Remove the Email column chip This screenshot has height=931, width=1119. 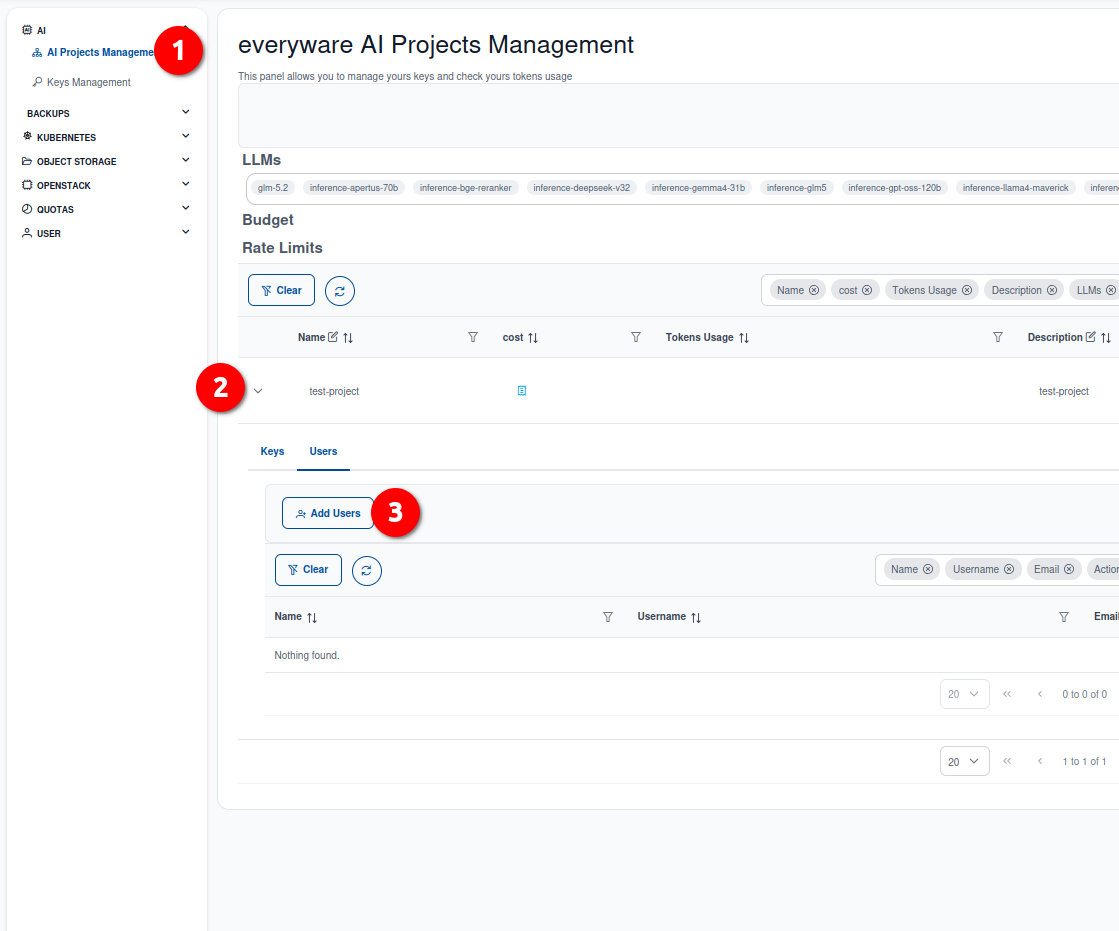1069,569
